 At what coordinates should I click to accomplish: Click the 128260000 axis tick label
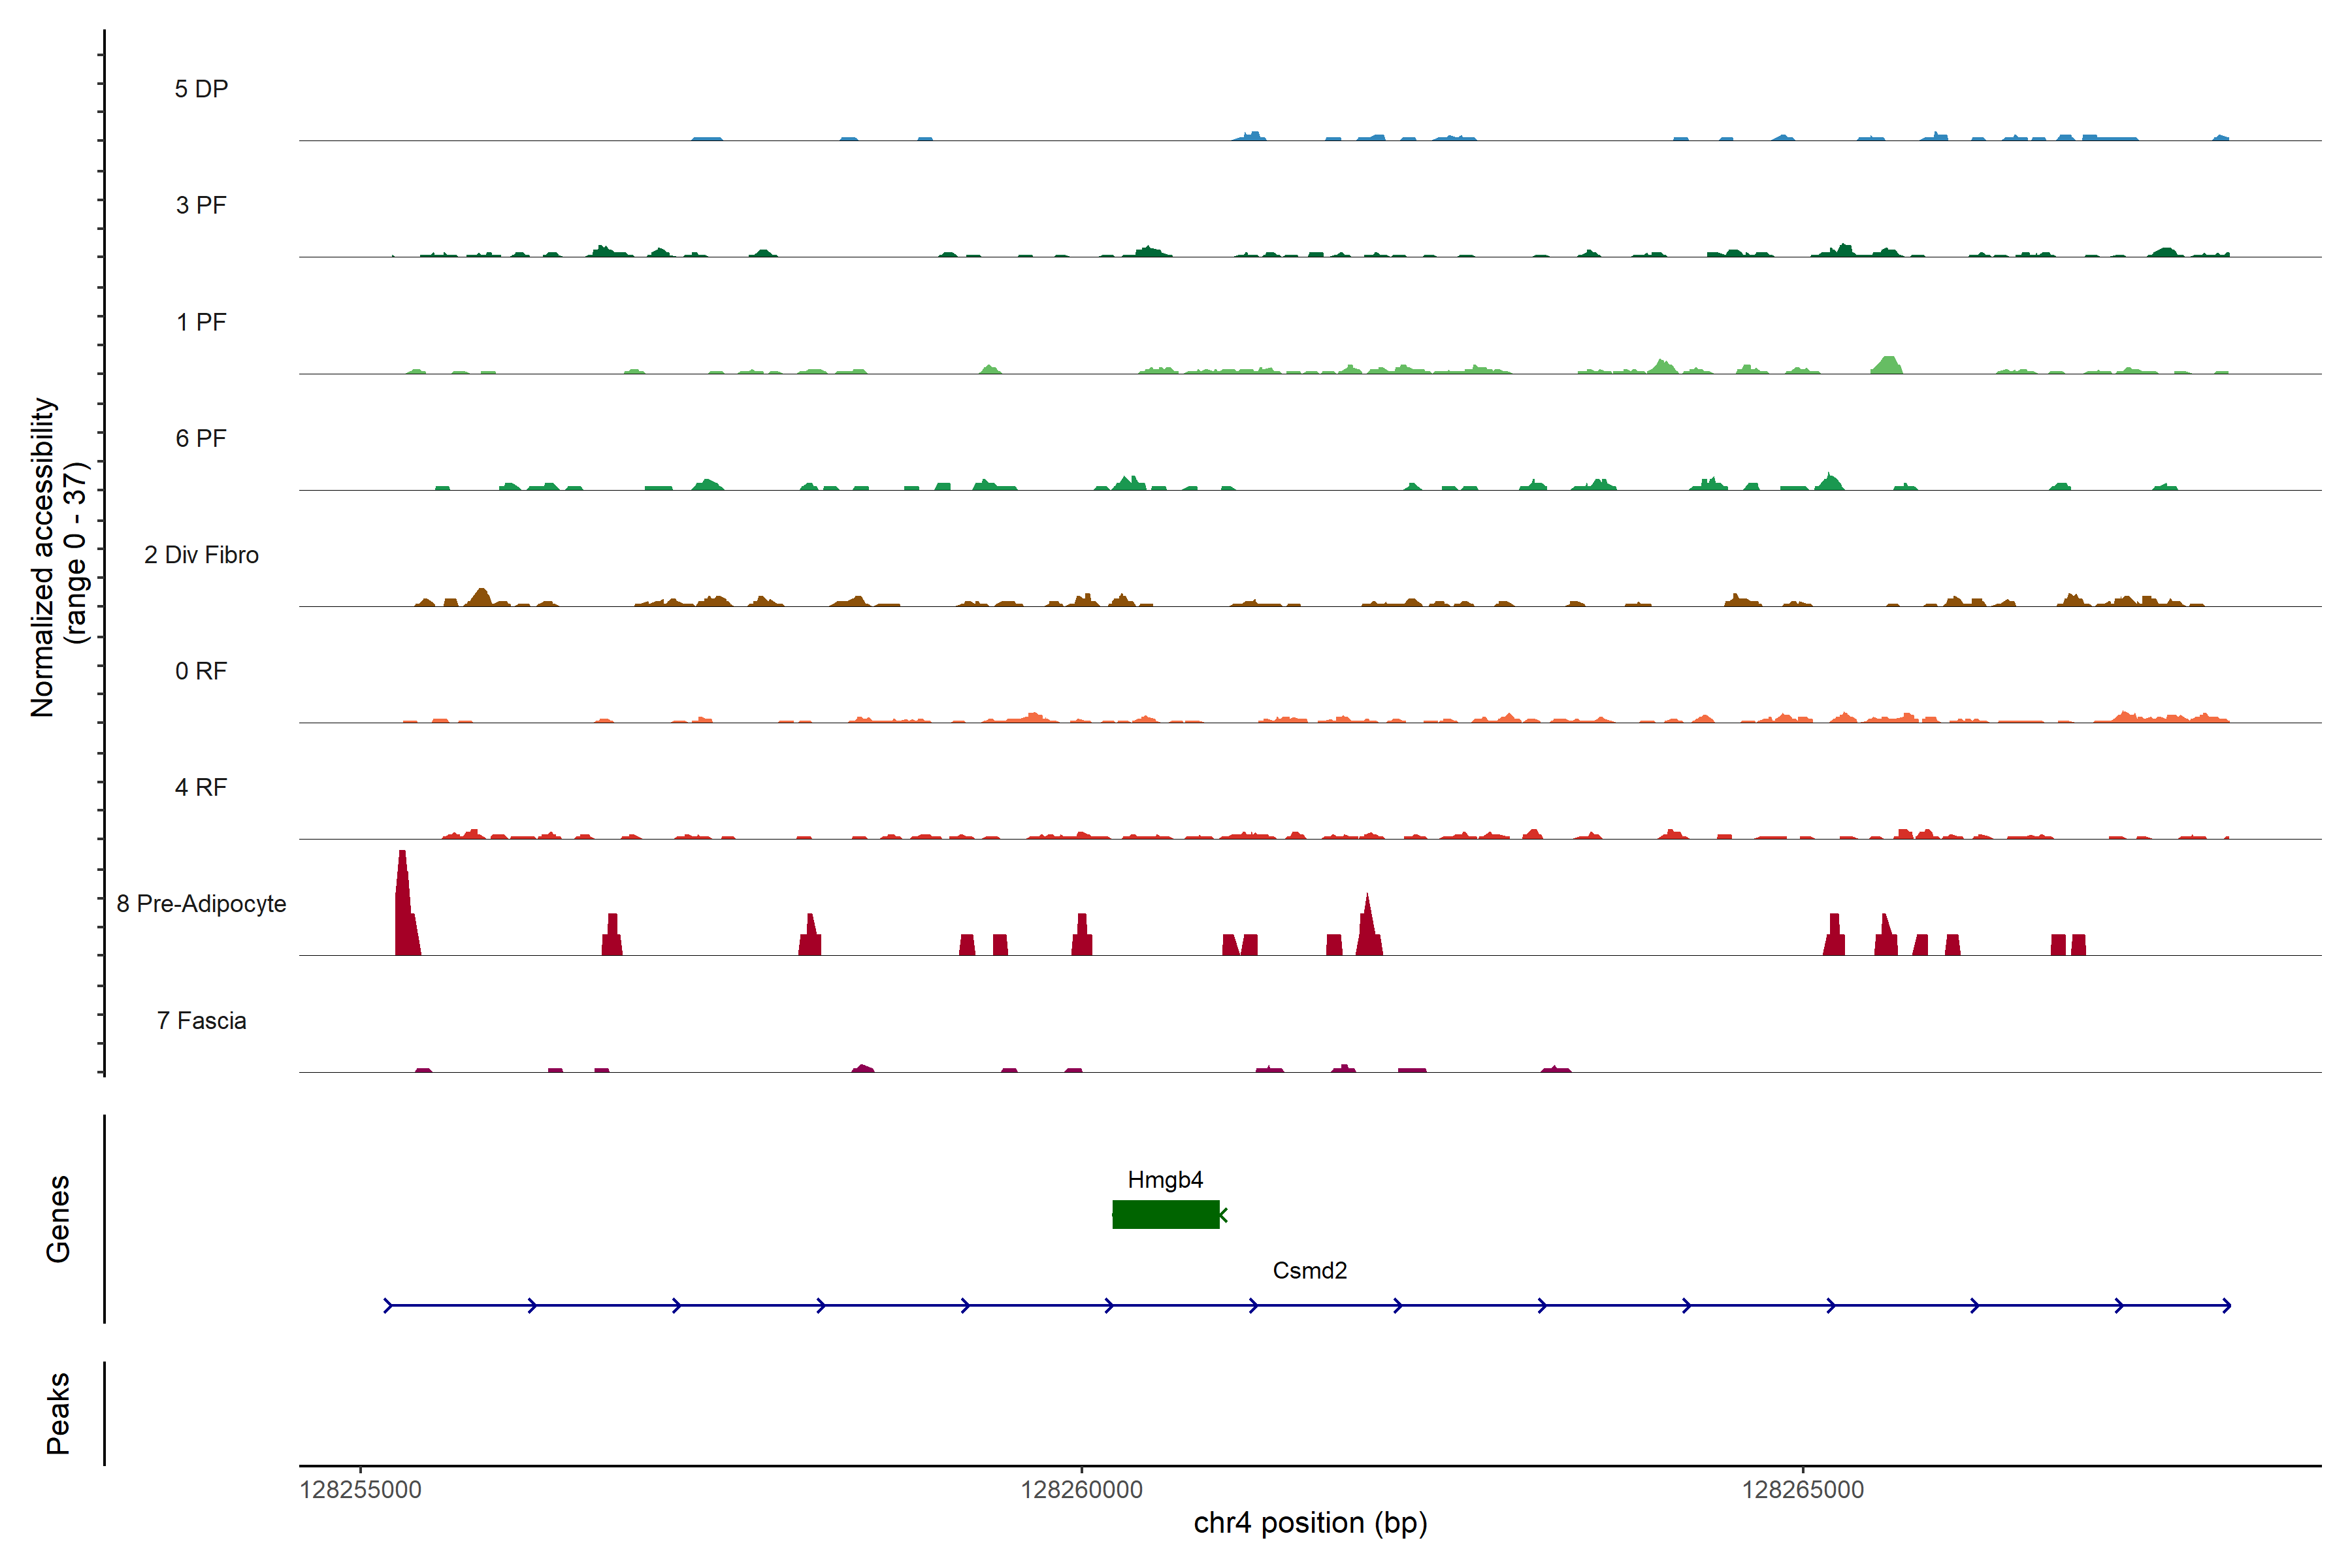1081,1490
